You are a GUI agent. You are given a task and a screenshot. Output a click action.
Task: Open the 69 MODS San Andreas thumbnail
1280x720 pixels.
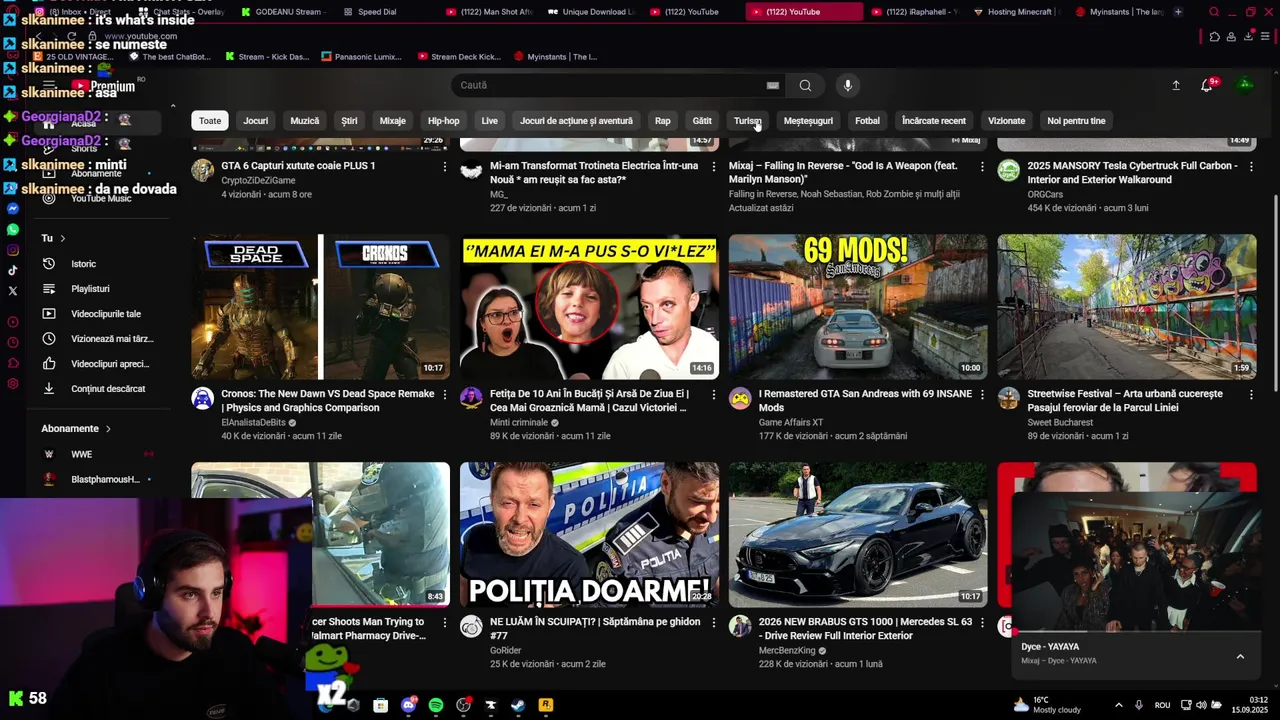click(x=858, y=307)
